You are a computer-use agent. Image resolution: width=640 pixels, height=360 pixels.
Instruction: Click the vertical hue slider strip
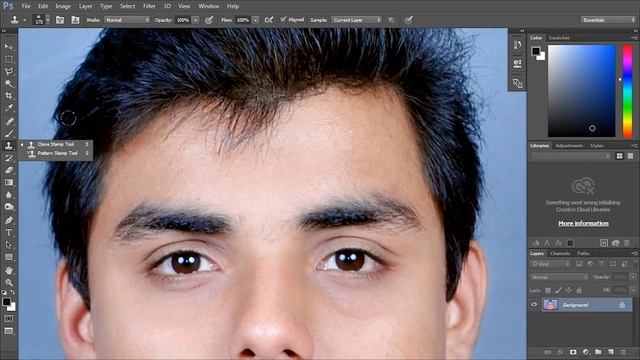pyautogui.click(x=627, y=91)
